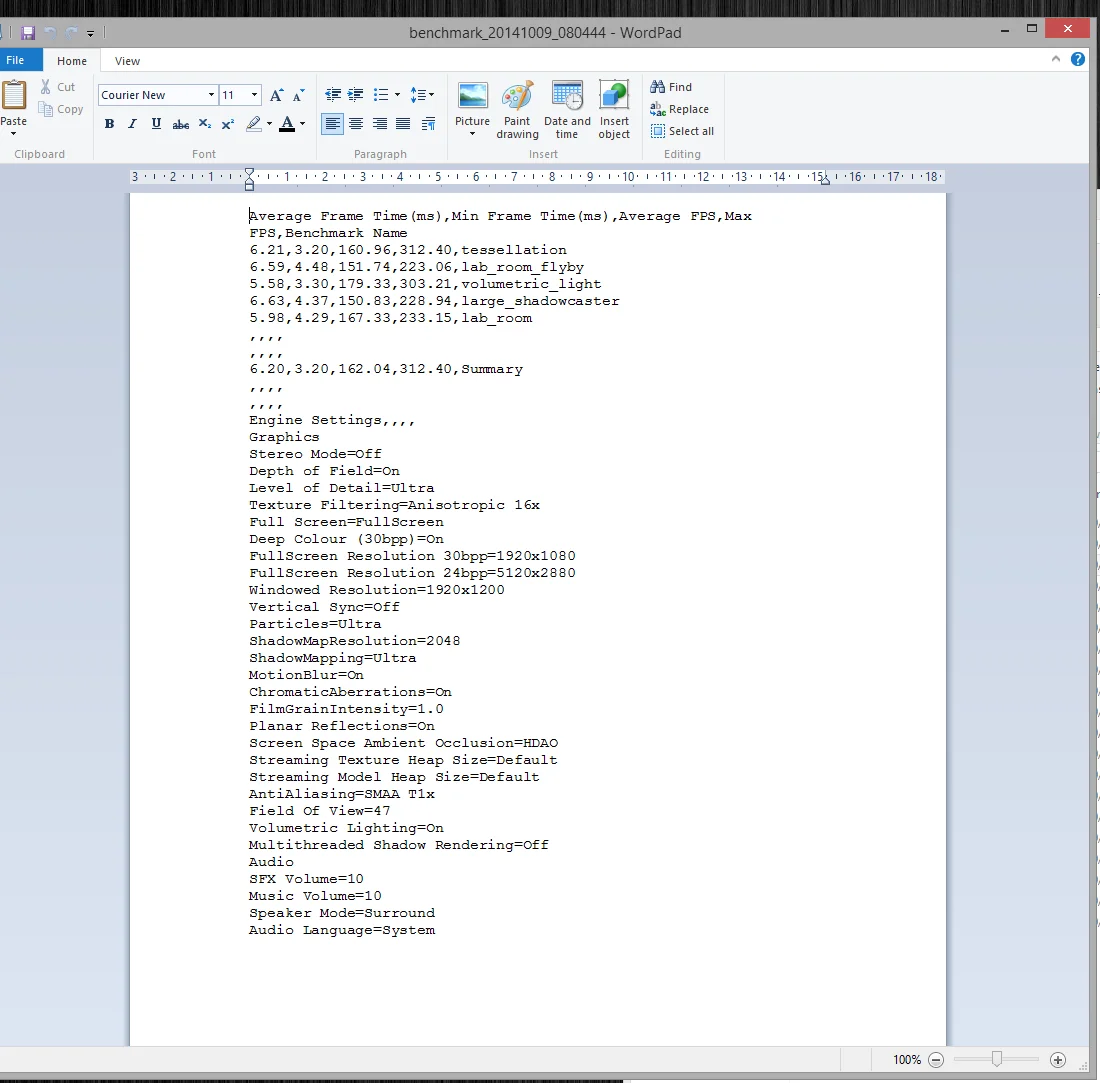Click Select all button
This screenshot has width=1100, height=1083.
click(682, 131)
